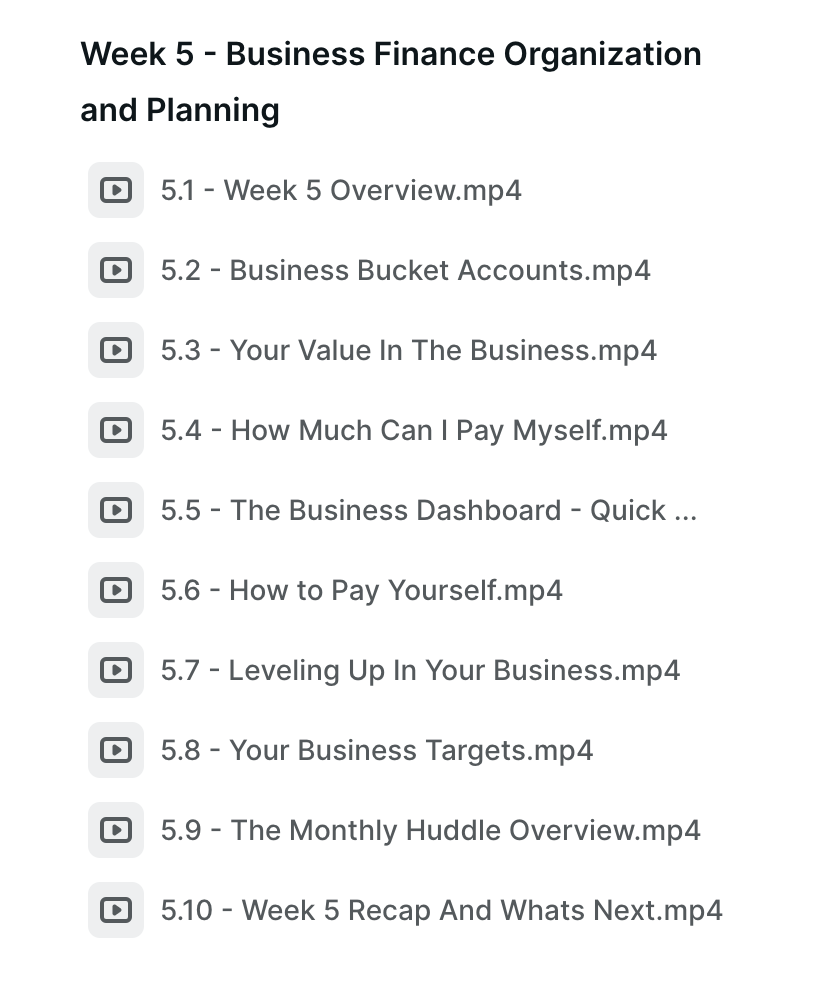Open 5.1 - Week 5 Overview.mp4
Image resolution: width=820 pixels, height=984 pixels.
click(341, 190)
